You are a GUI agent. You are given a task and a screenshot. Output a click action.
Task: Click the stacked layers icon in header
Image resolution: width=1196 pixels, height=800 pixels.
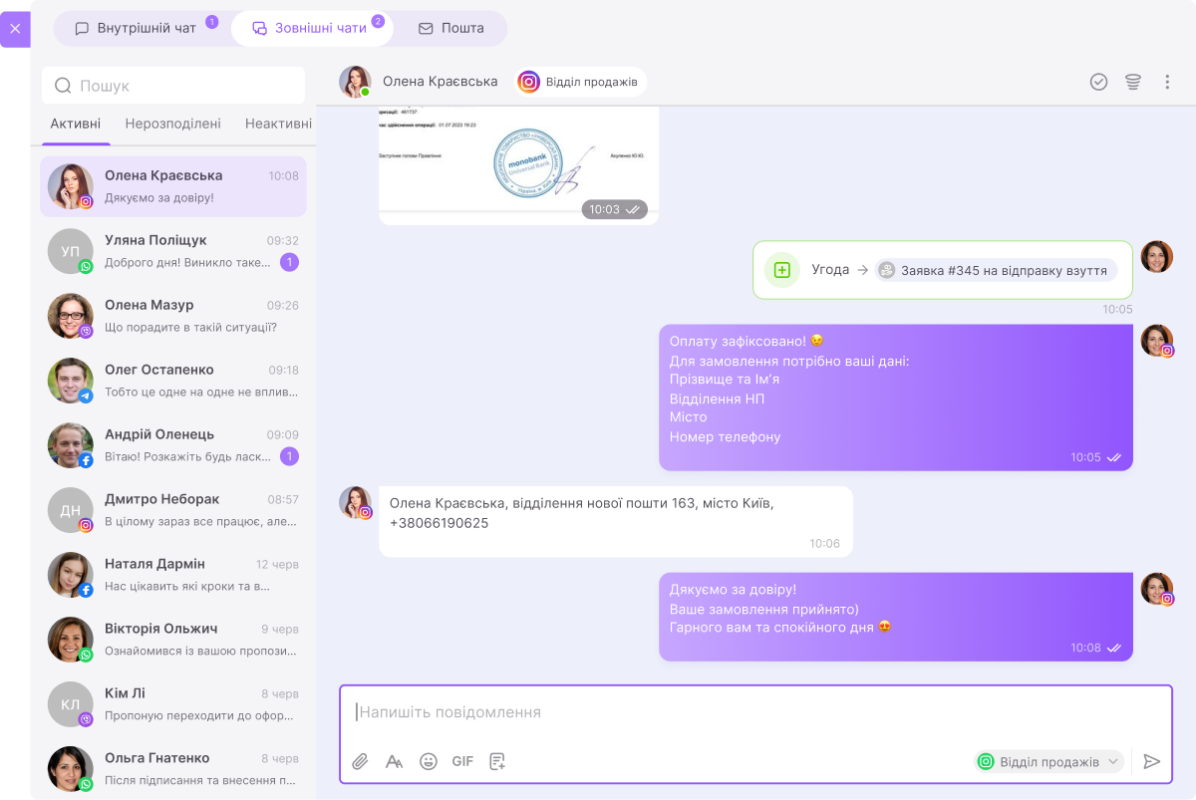pos(1132,82)
